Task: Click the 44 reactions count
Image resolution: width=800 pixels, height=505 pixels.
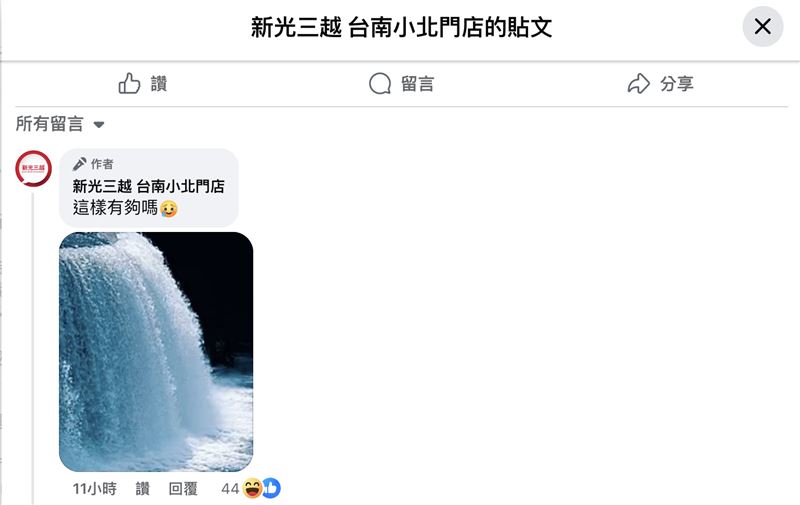Action: pos(230,489)
